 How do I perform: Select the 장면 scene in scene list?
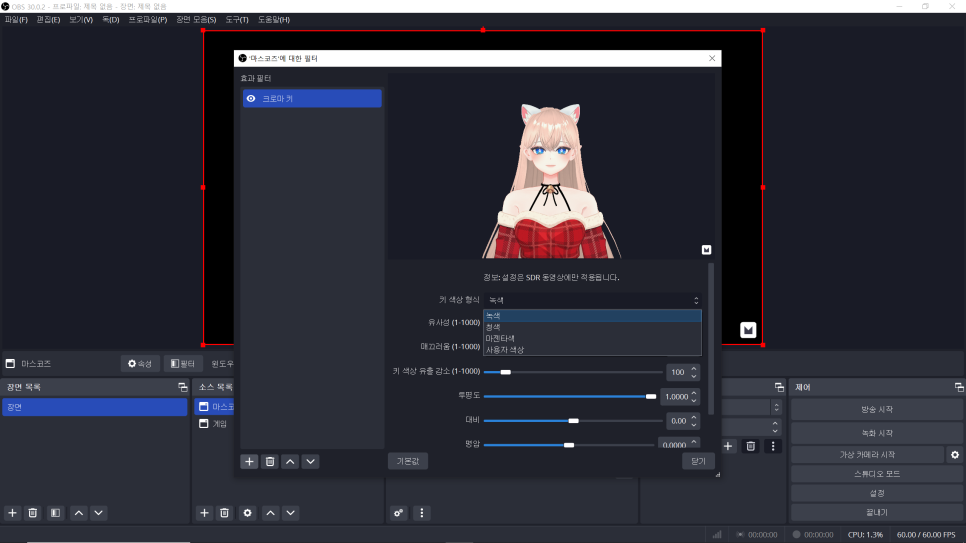click(95, 407)
